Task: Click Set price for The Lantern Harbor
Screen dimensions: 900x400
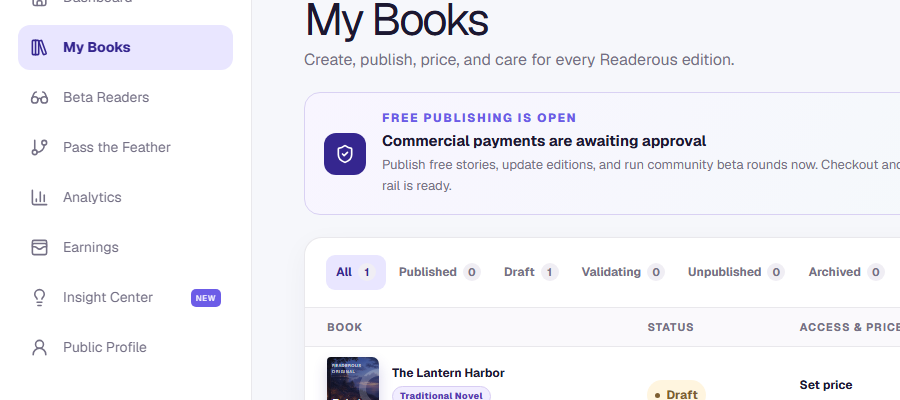Action: coord(825,385)
